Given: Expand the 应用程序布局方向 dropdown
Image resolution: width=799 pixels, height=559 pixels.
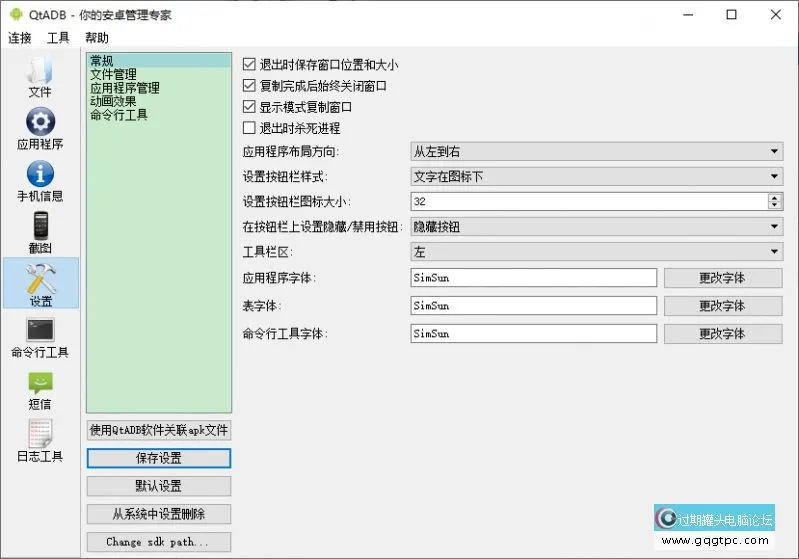Looking at the screenshot, I should tap(596, 151).
